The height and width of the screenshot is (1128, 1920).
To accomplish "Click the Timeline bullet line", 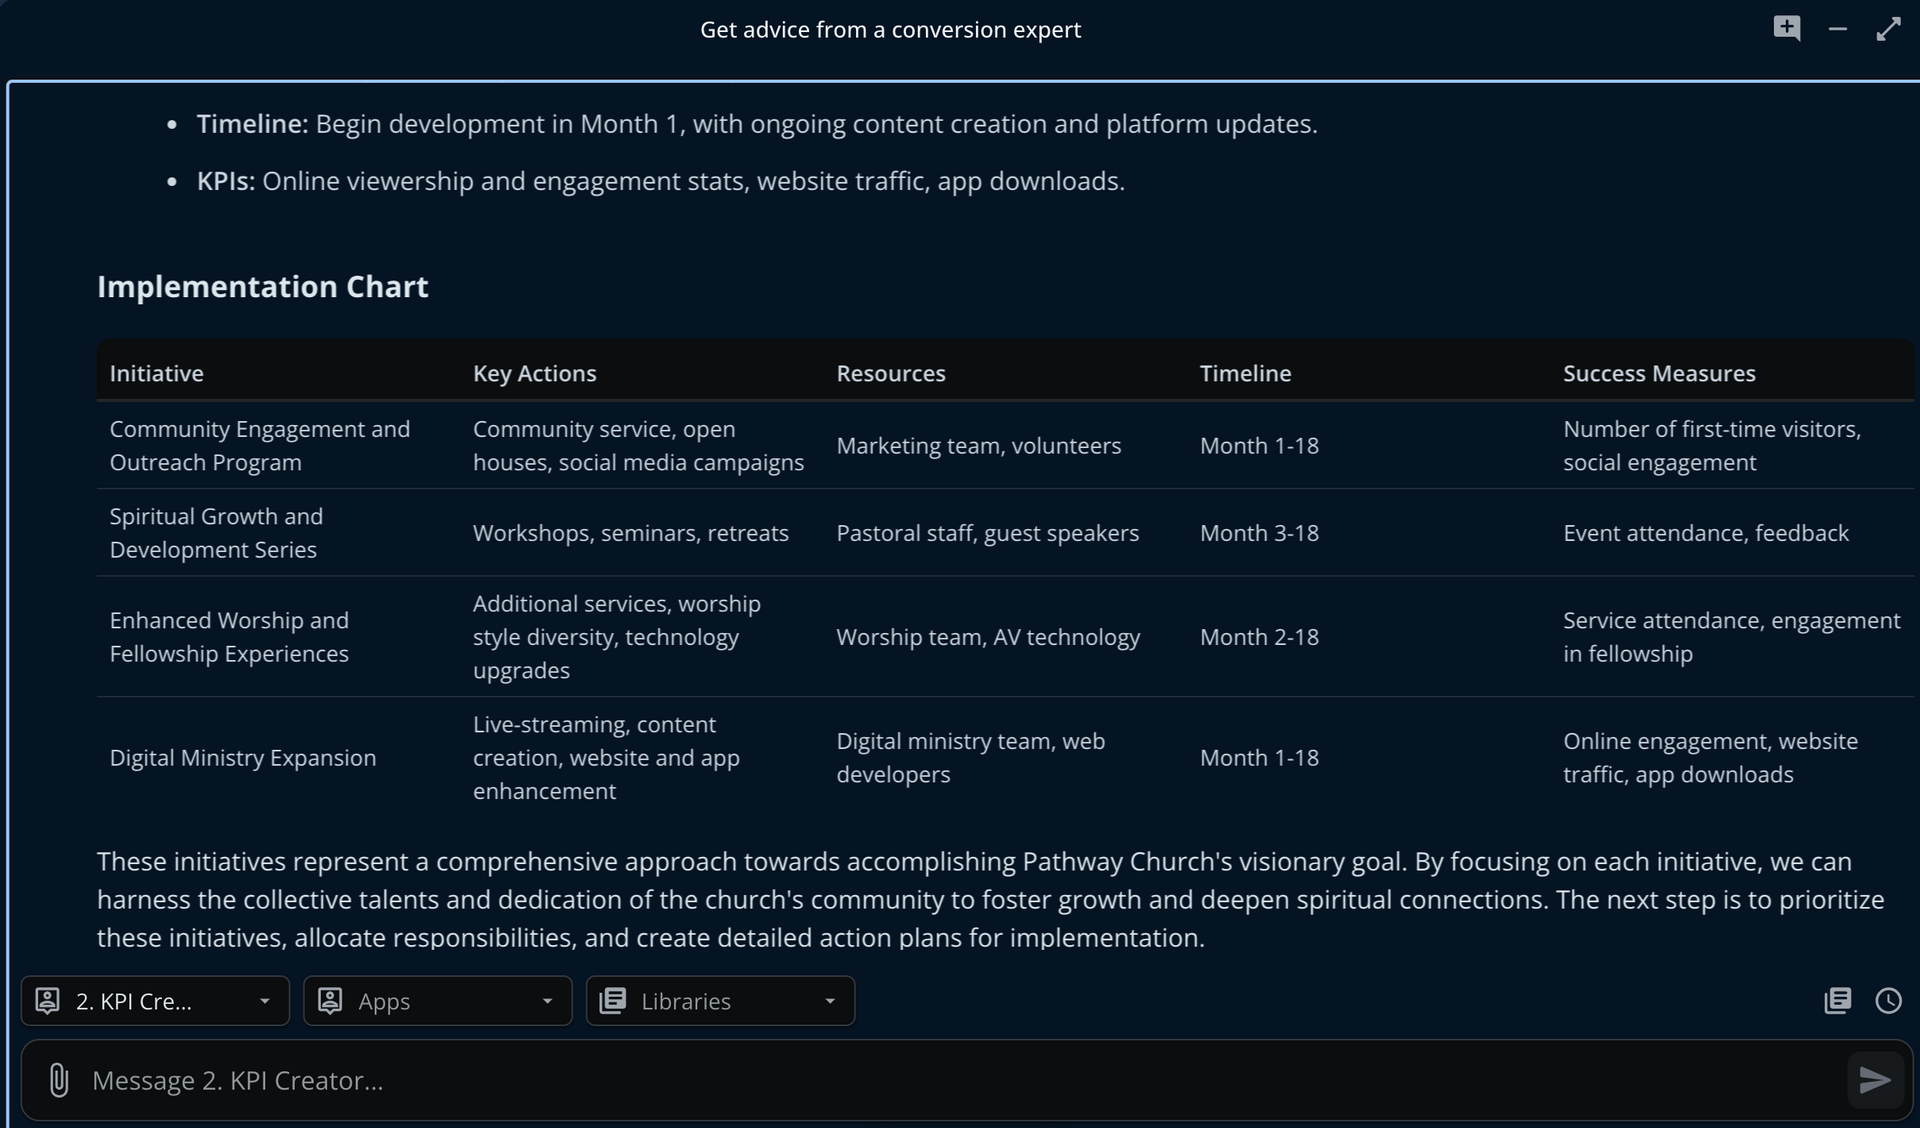I will [757, 124].
